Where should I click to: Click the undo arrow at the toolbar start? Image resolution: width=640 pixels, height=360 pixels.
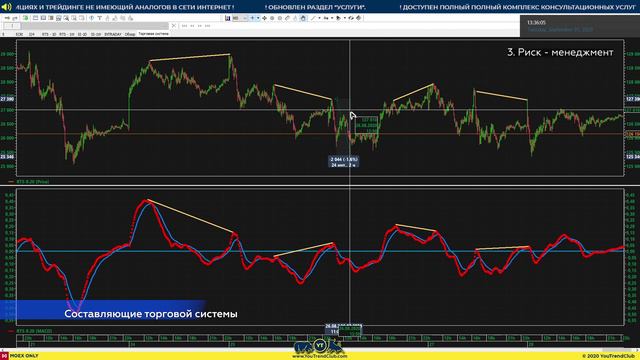click(x=7, y=18)
